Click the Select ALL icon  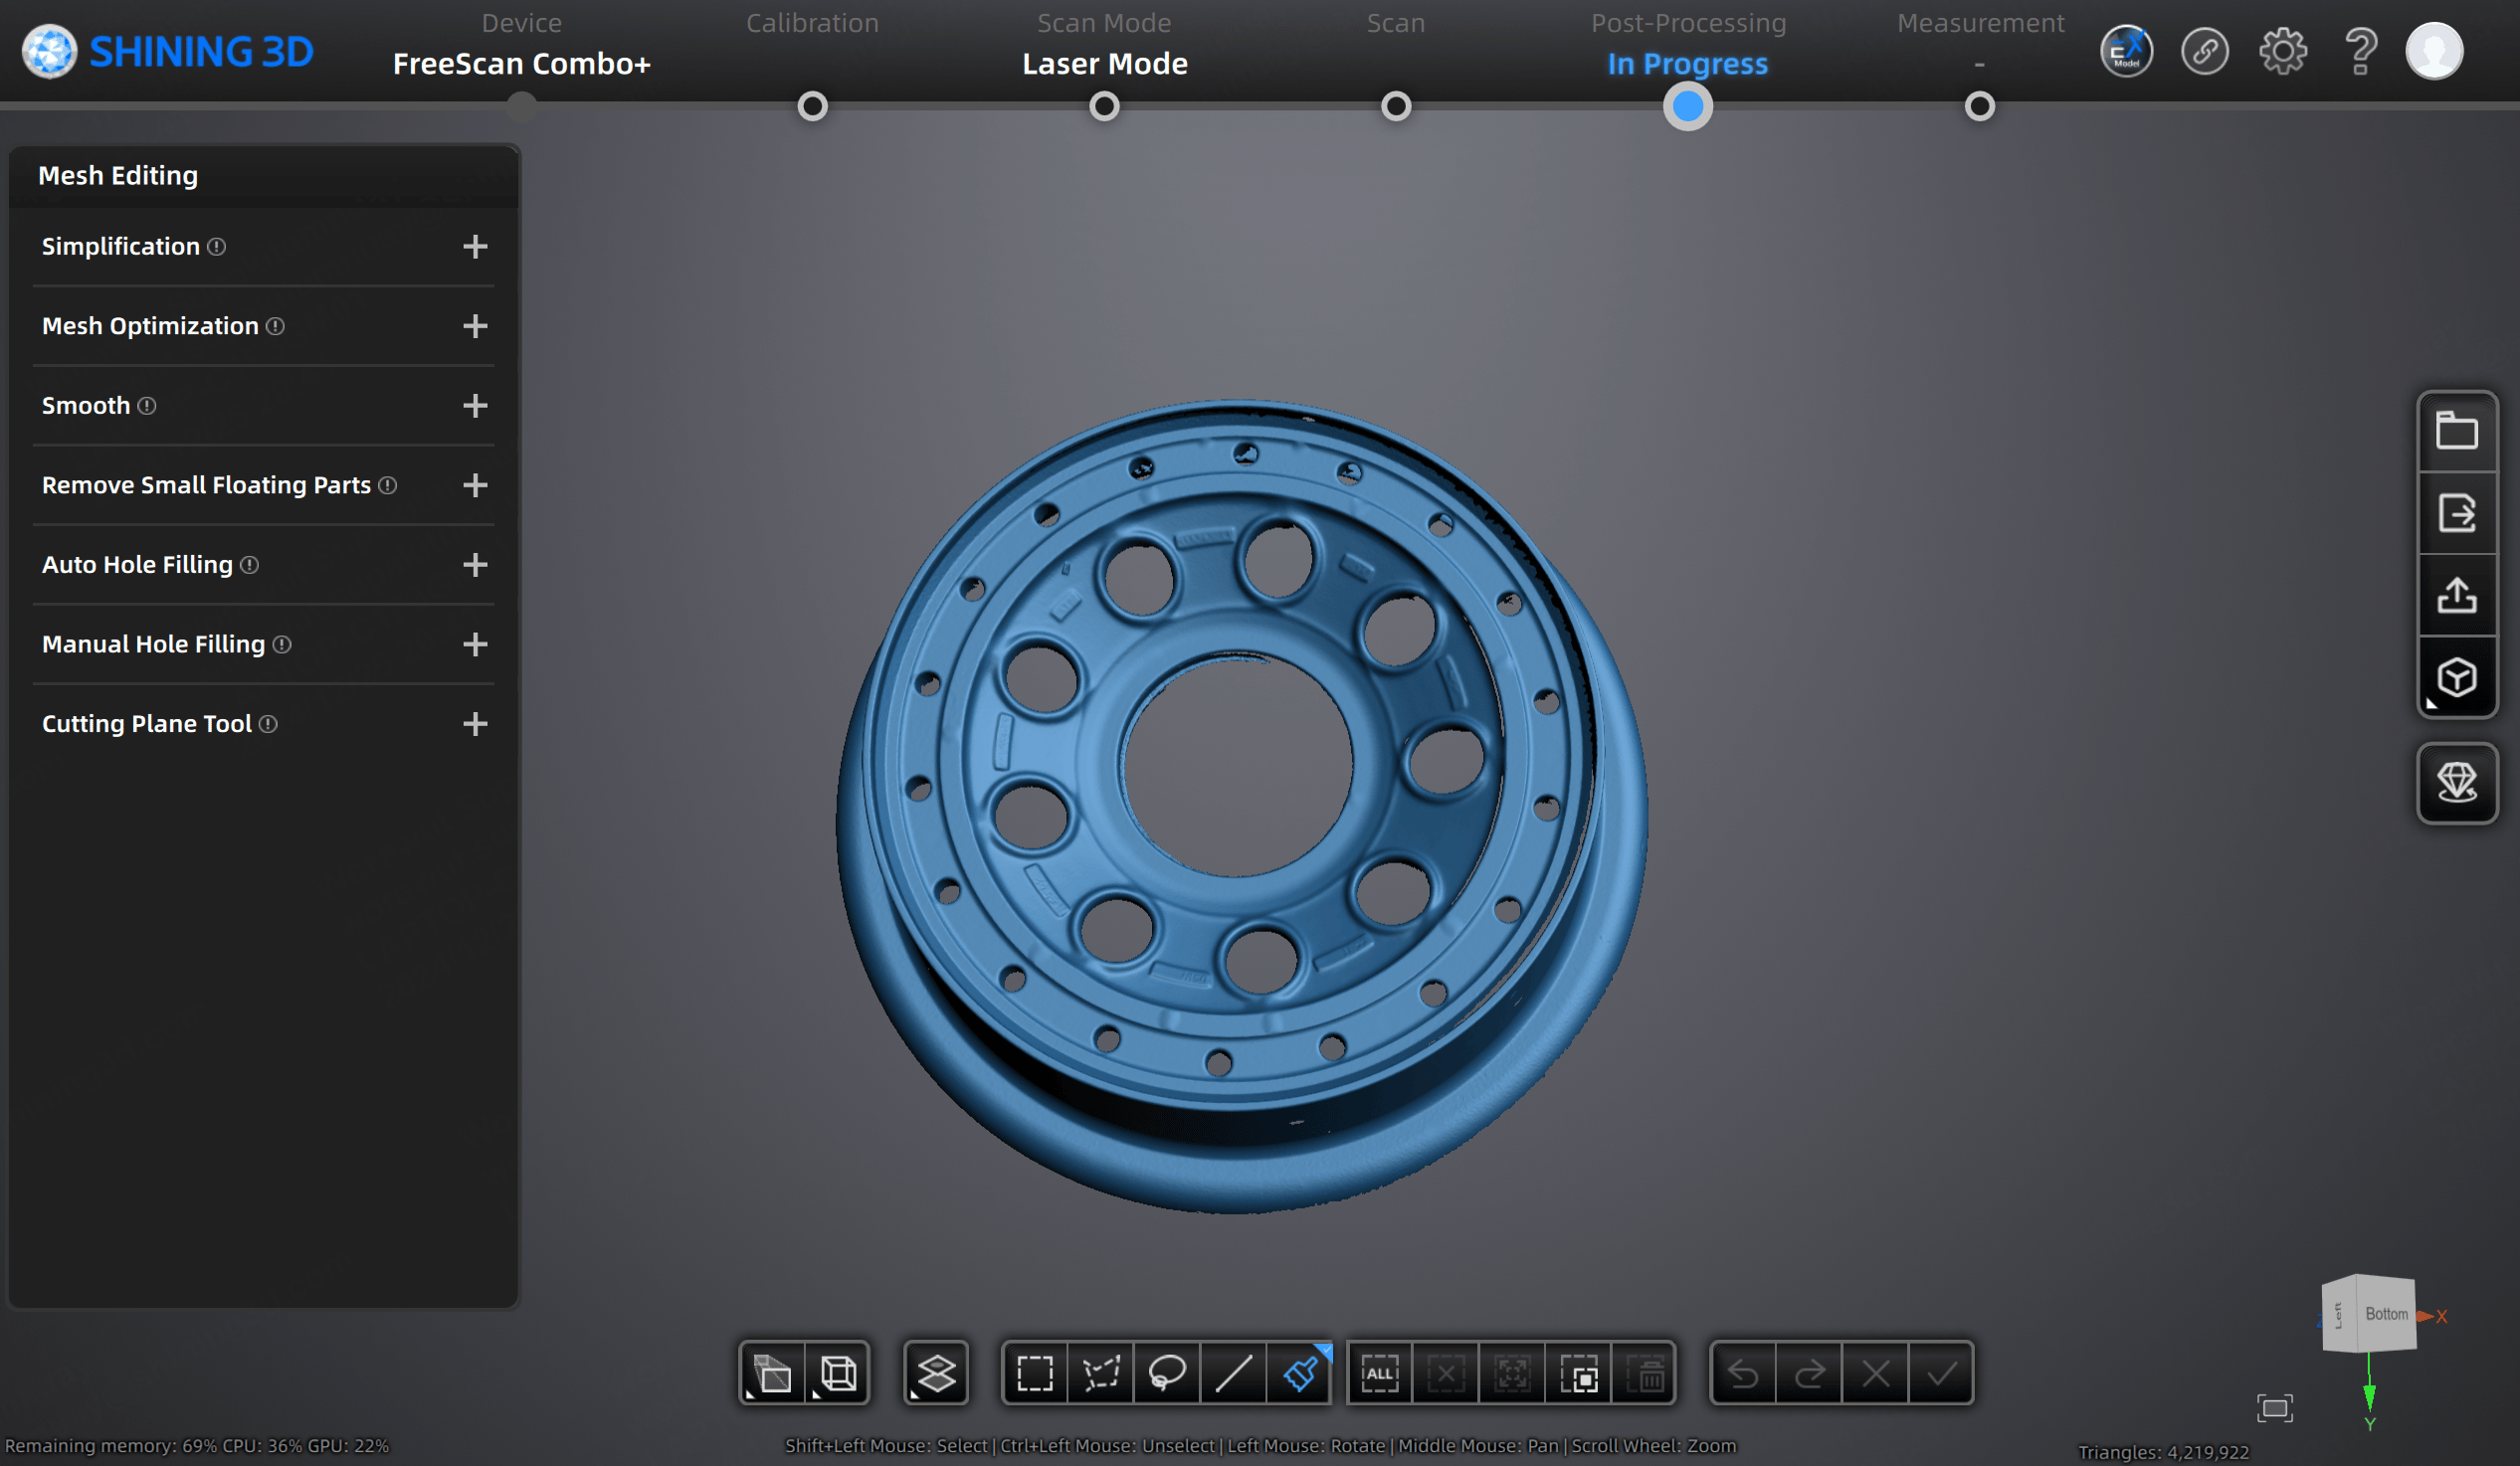pyautogui.click(x=1380, y=1373)
